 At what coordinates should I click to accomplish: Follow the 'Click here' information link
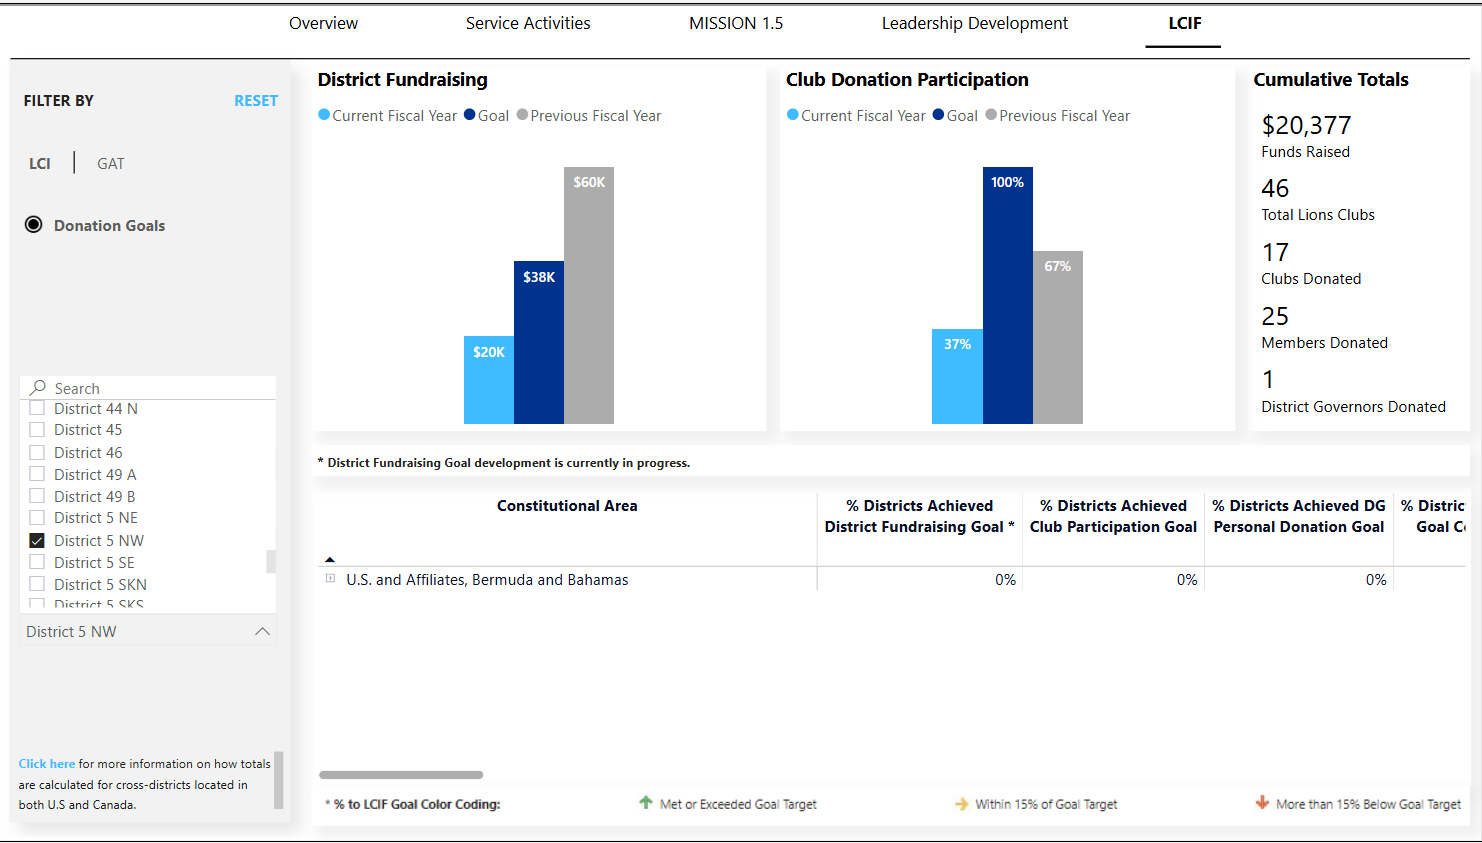coord(47,763)
